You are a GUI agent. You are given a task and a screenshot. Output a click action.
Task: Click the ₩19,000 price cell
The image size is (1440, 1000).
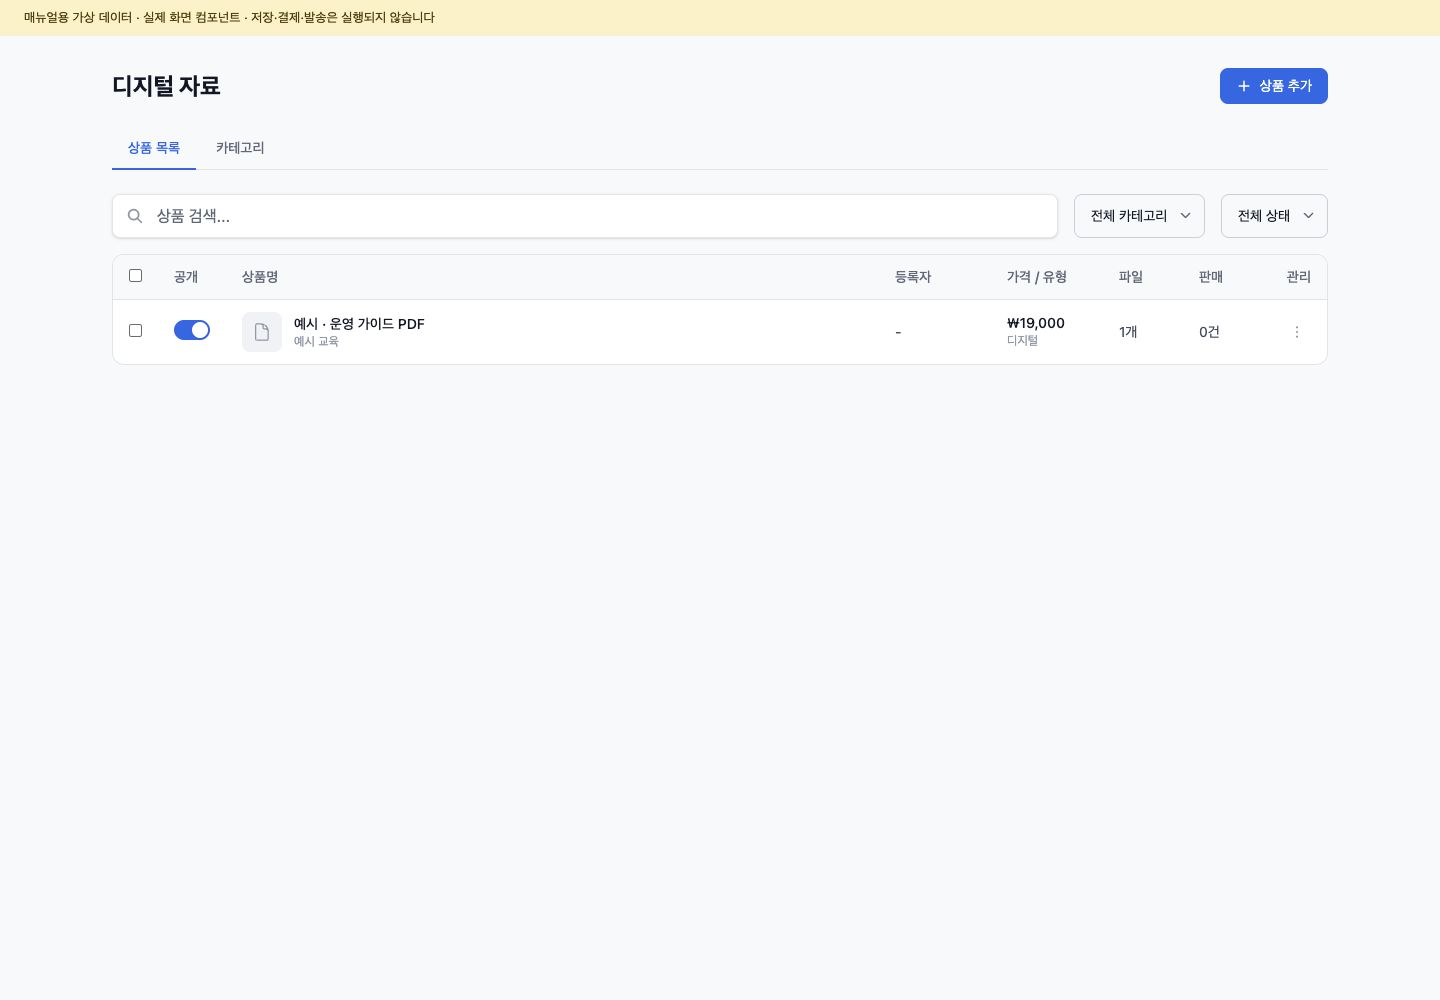[1036, 323]
